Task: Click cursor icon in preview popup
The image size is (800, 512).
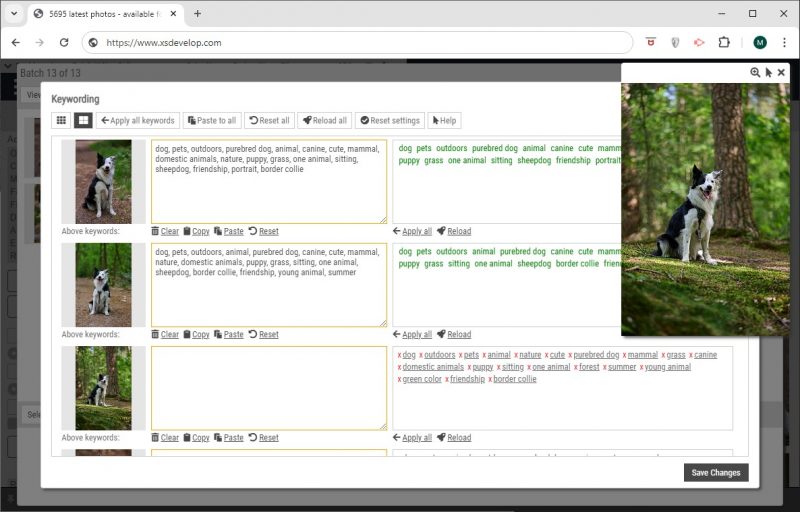Action: [x=768, y=73]
